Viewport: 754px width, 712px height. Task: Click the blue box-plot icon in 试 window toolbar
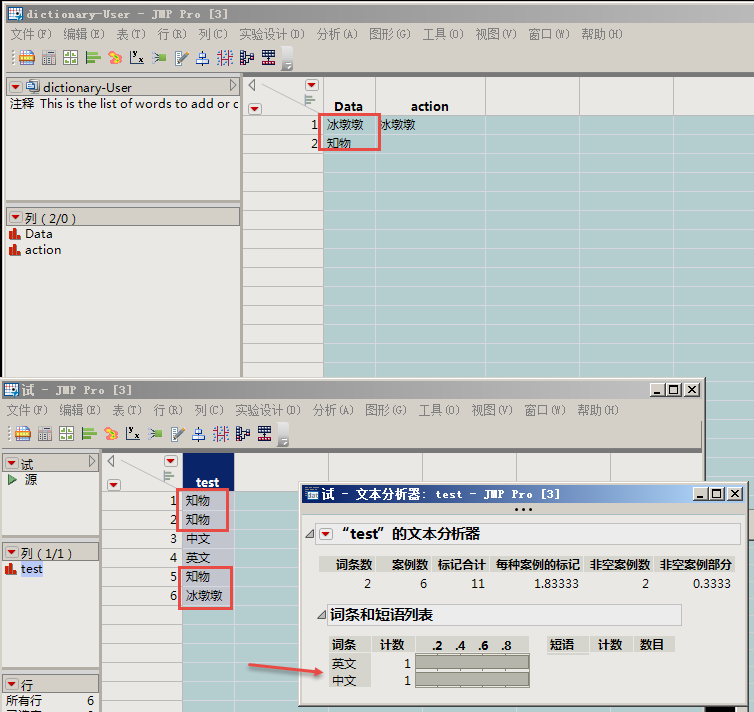[x=199, y=434]
